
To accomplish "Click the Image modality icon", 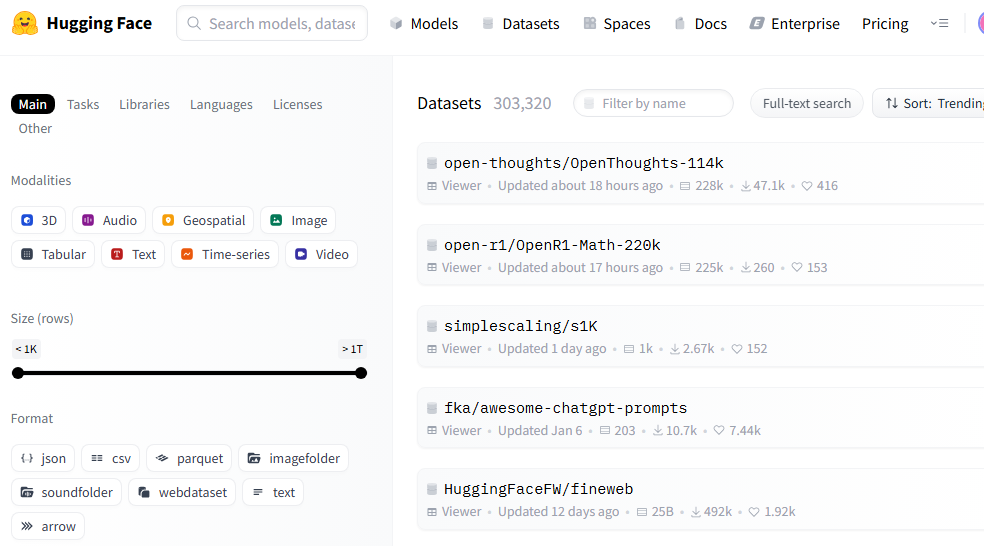I will coord(276,220).
